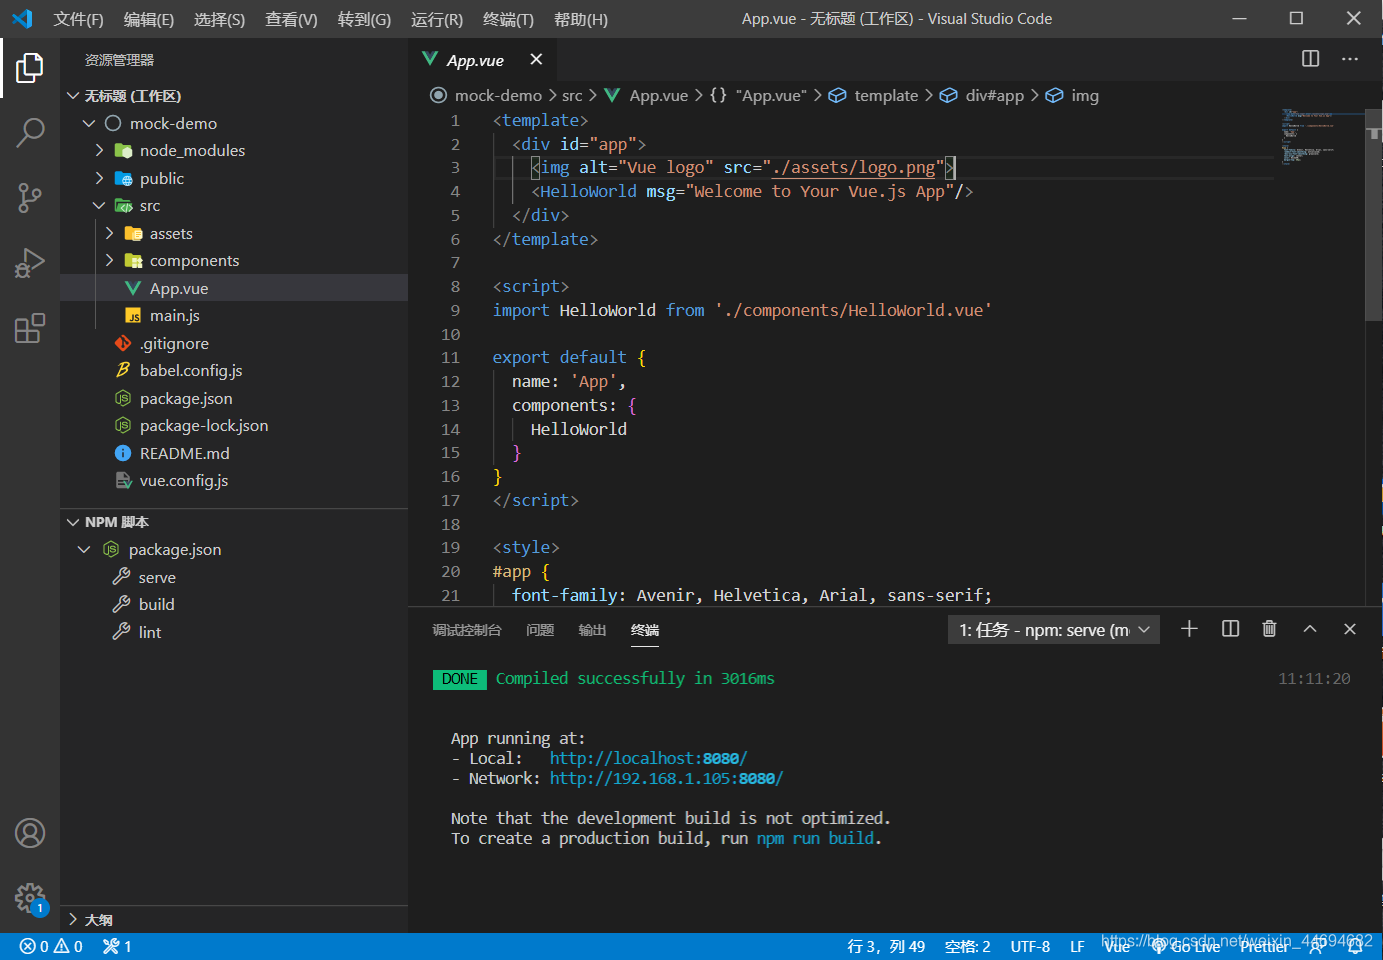This screenshot has width=1383, height=960.
Task: Kill terminal with trash icon
Action: pyautogui.click(x=1269, y=629)
